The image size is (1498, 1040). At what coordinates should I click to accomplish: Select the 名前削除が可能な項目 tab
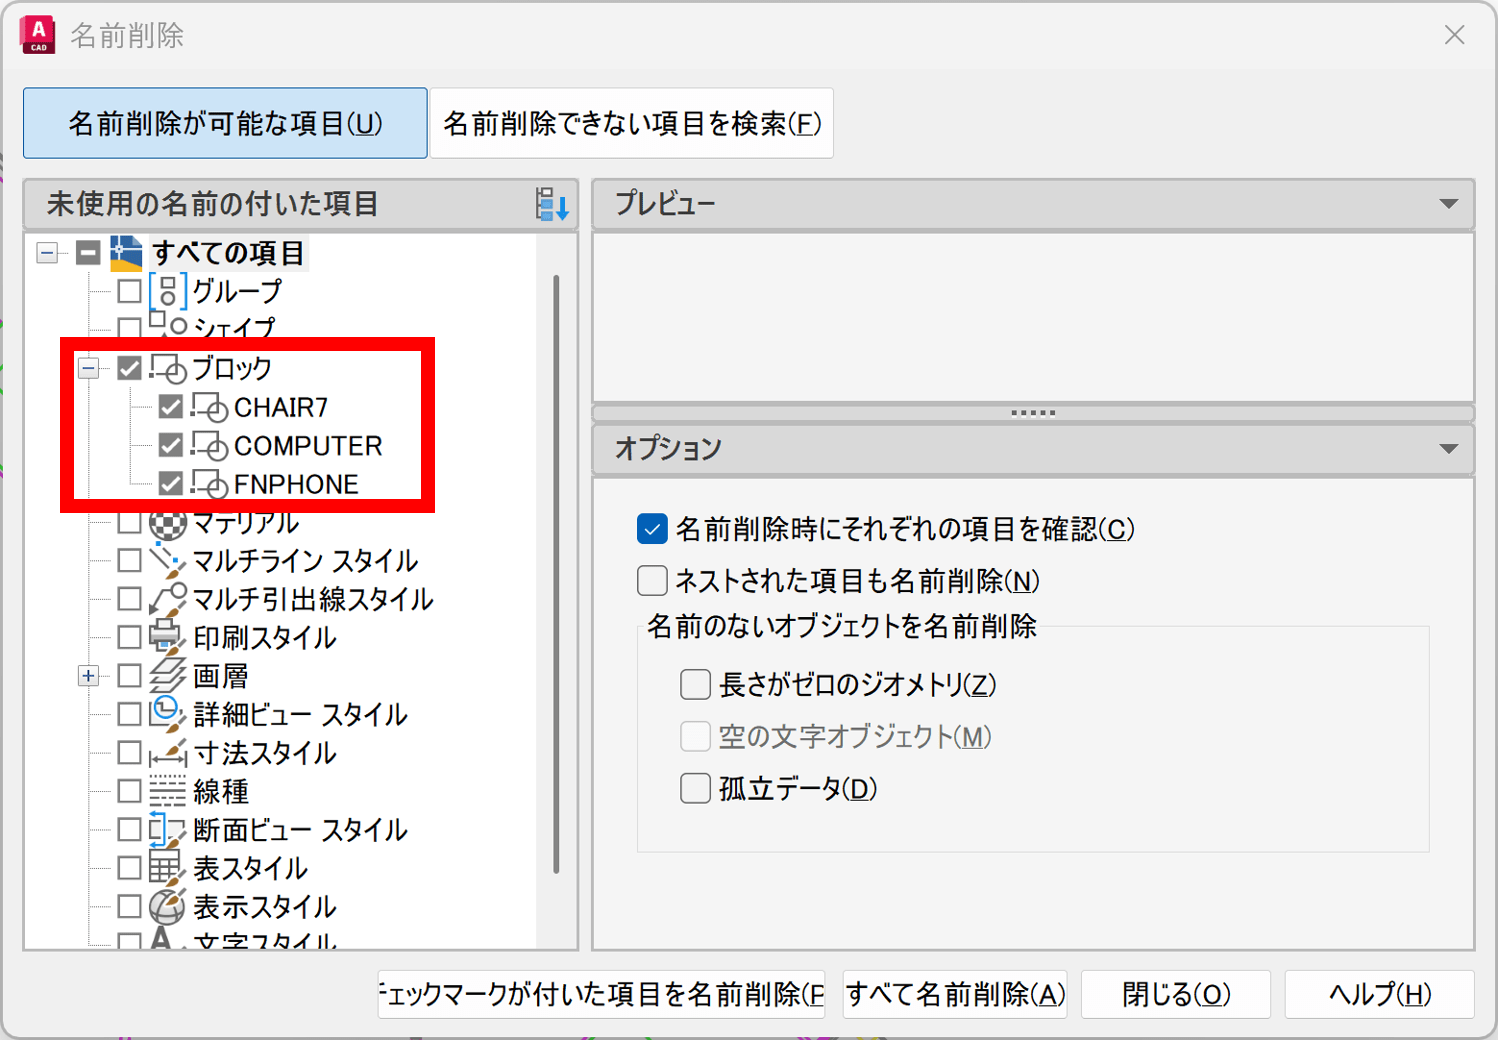[x=225, y=124]
